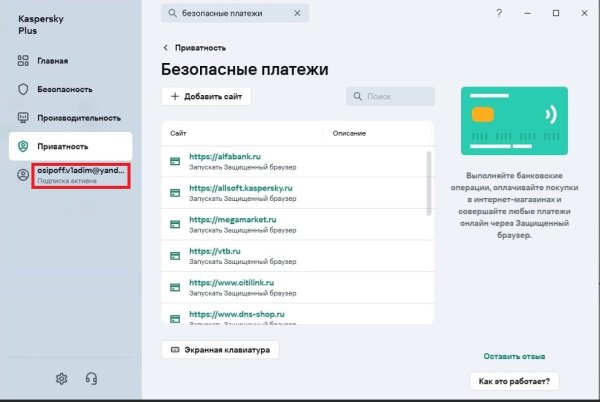Open the https://megamarket.ru link
Screen dimensions: 600x402
point(233,220)
